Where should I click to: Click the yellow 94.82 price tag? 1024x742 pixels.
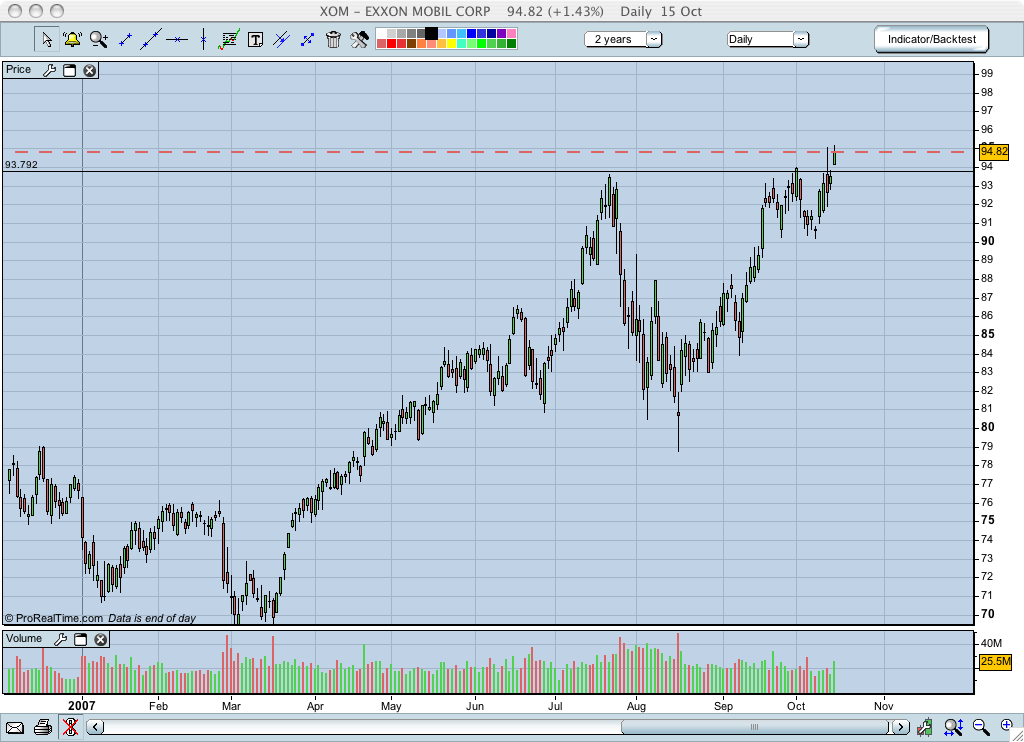tap(994, 152)
